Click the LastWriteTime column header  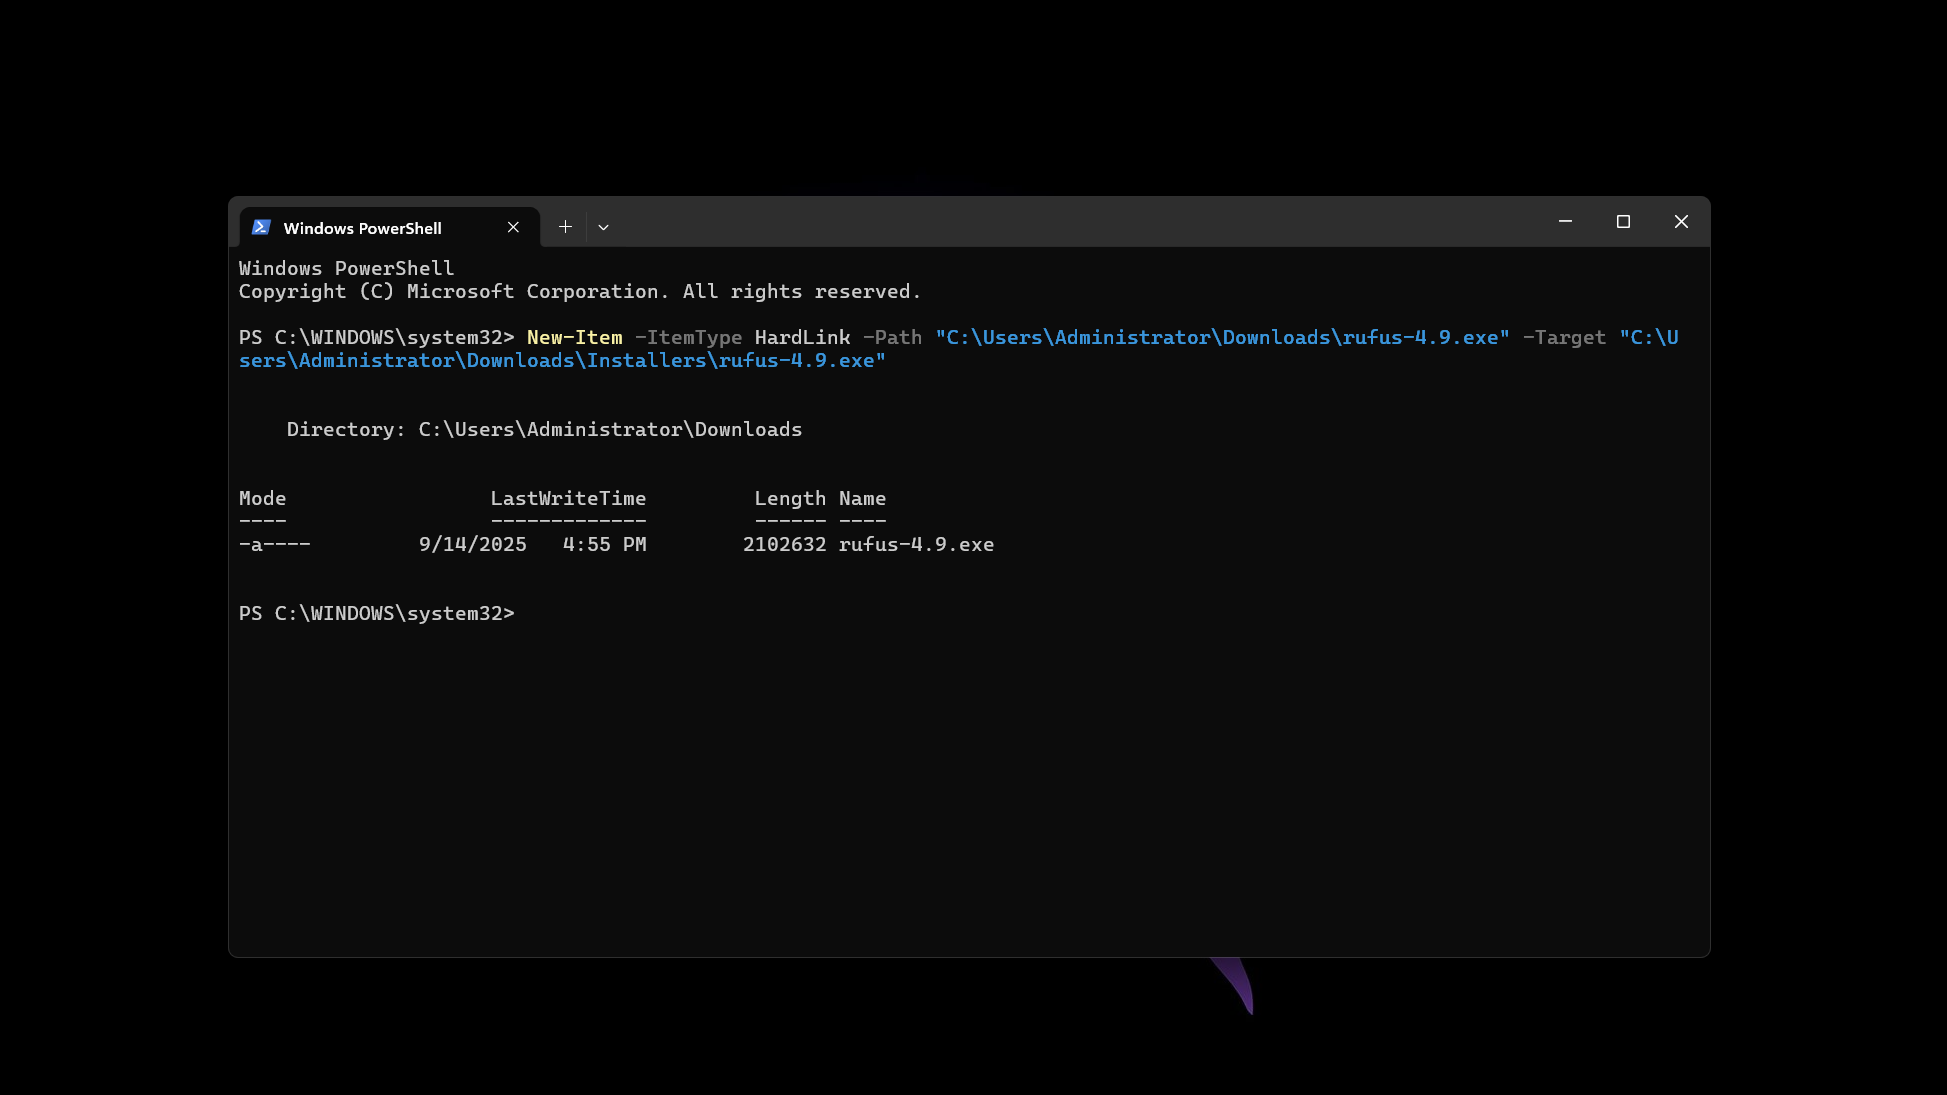coord(569,499)
